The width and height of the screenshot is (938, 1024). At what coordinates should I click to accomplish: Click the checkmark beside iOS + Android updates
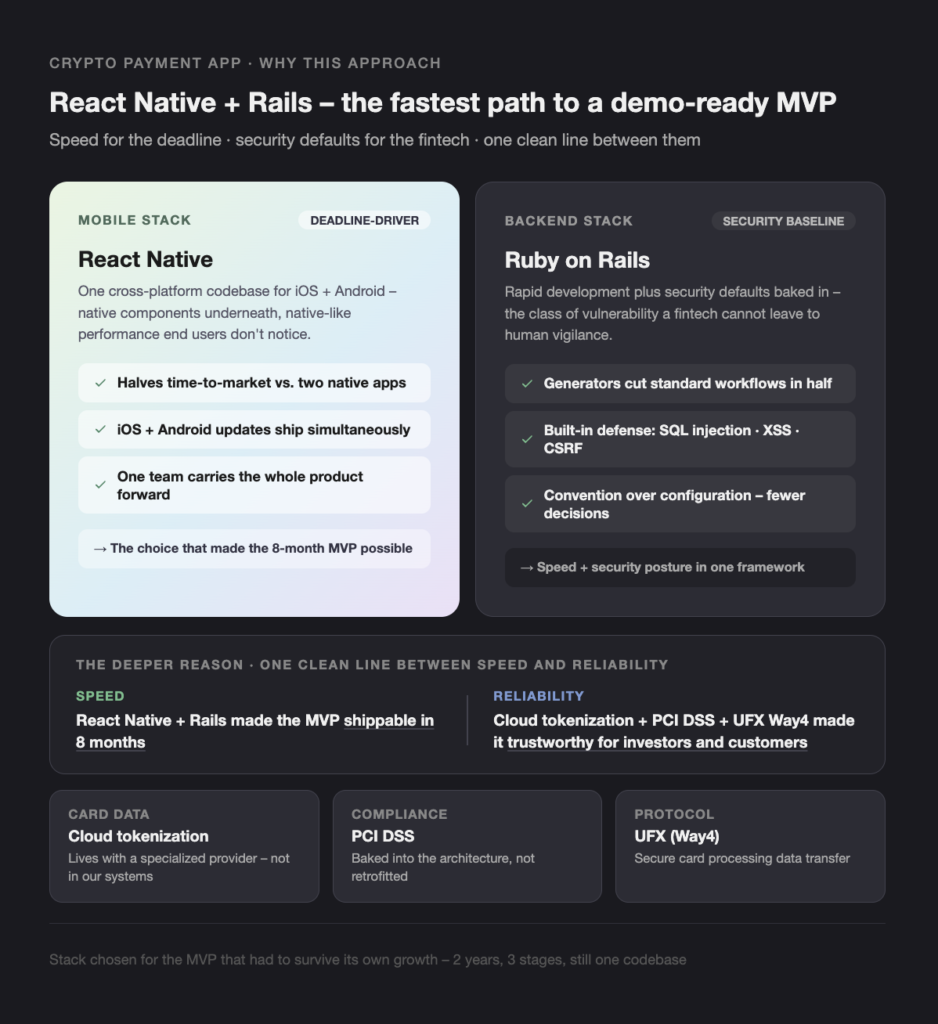coord(100,429)
